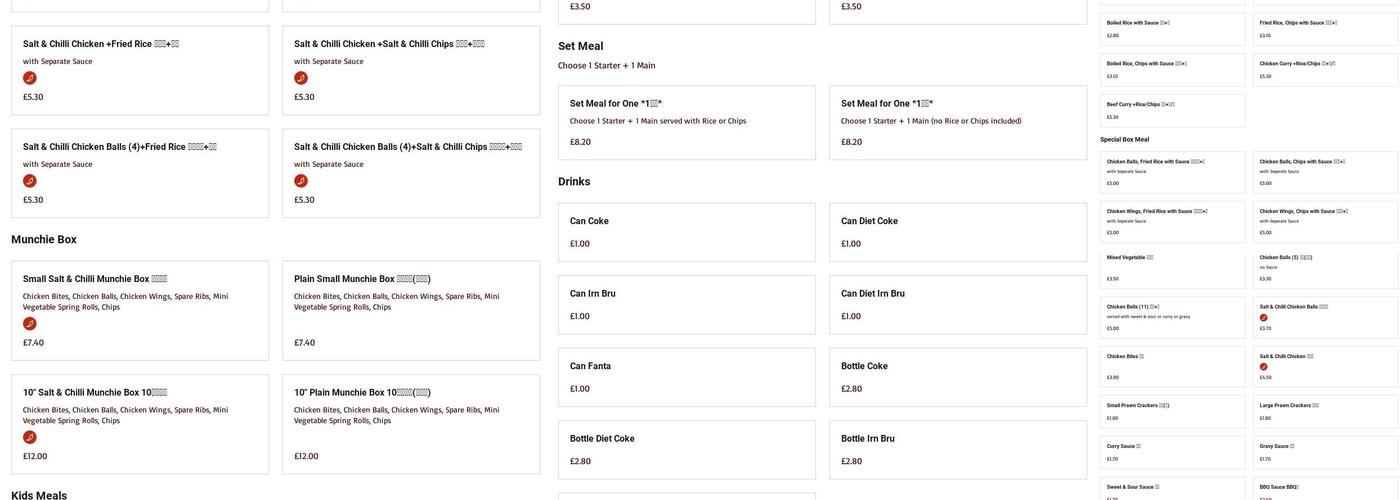Select Beef Curry +Rice/Chips in right panel
This screenshot has width=1400, height=500.
pyautogui.click(x=1172, y=110)
